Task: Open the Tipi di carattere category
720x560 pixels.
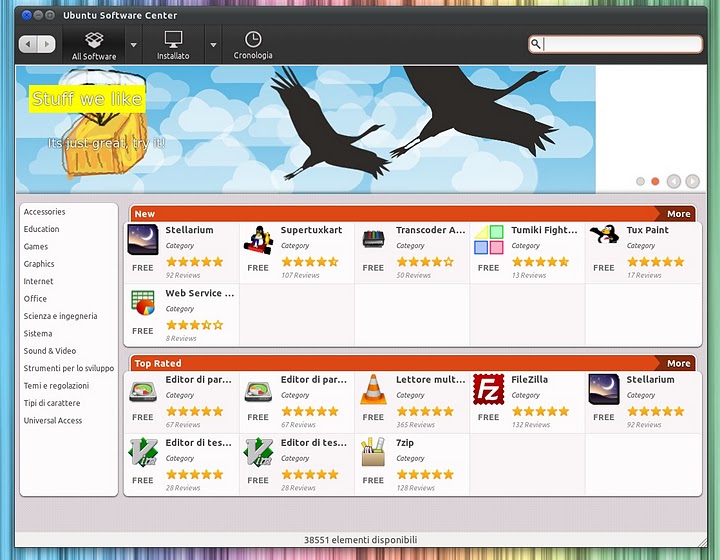Action: 52,403
